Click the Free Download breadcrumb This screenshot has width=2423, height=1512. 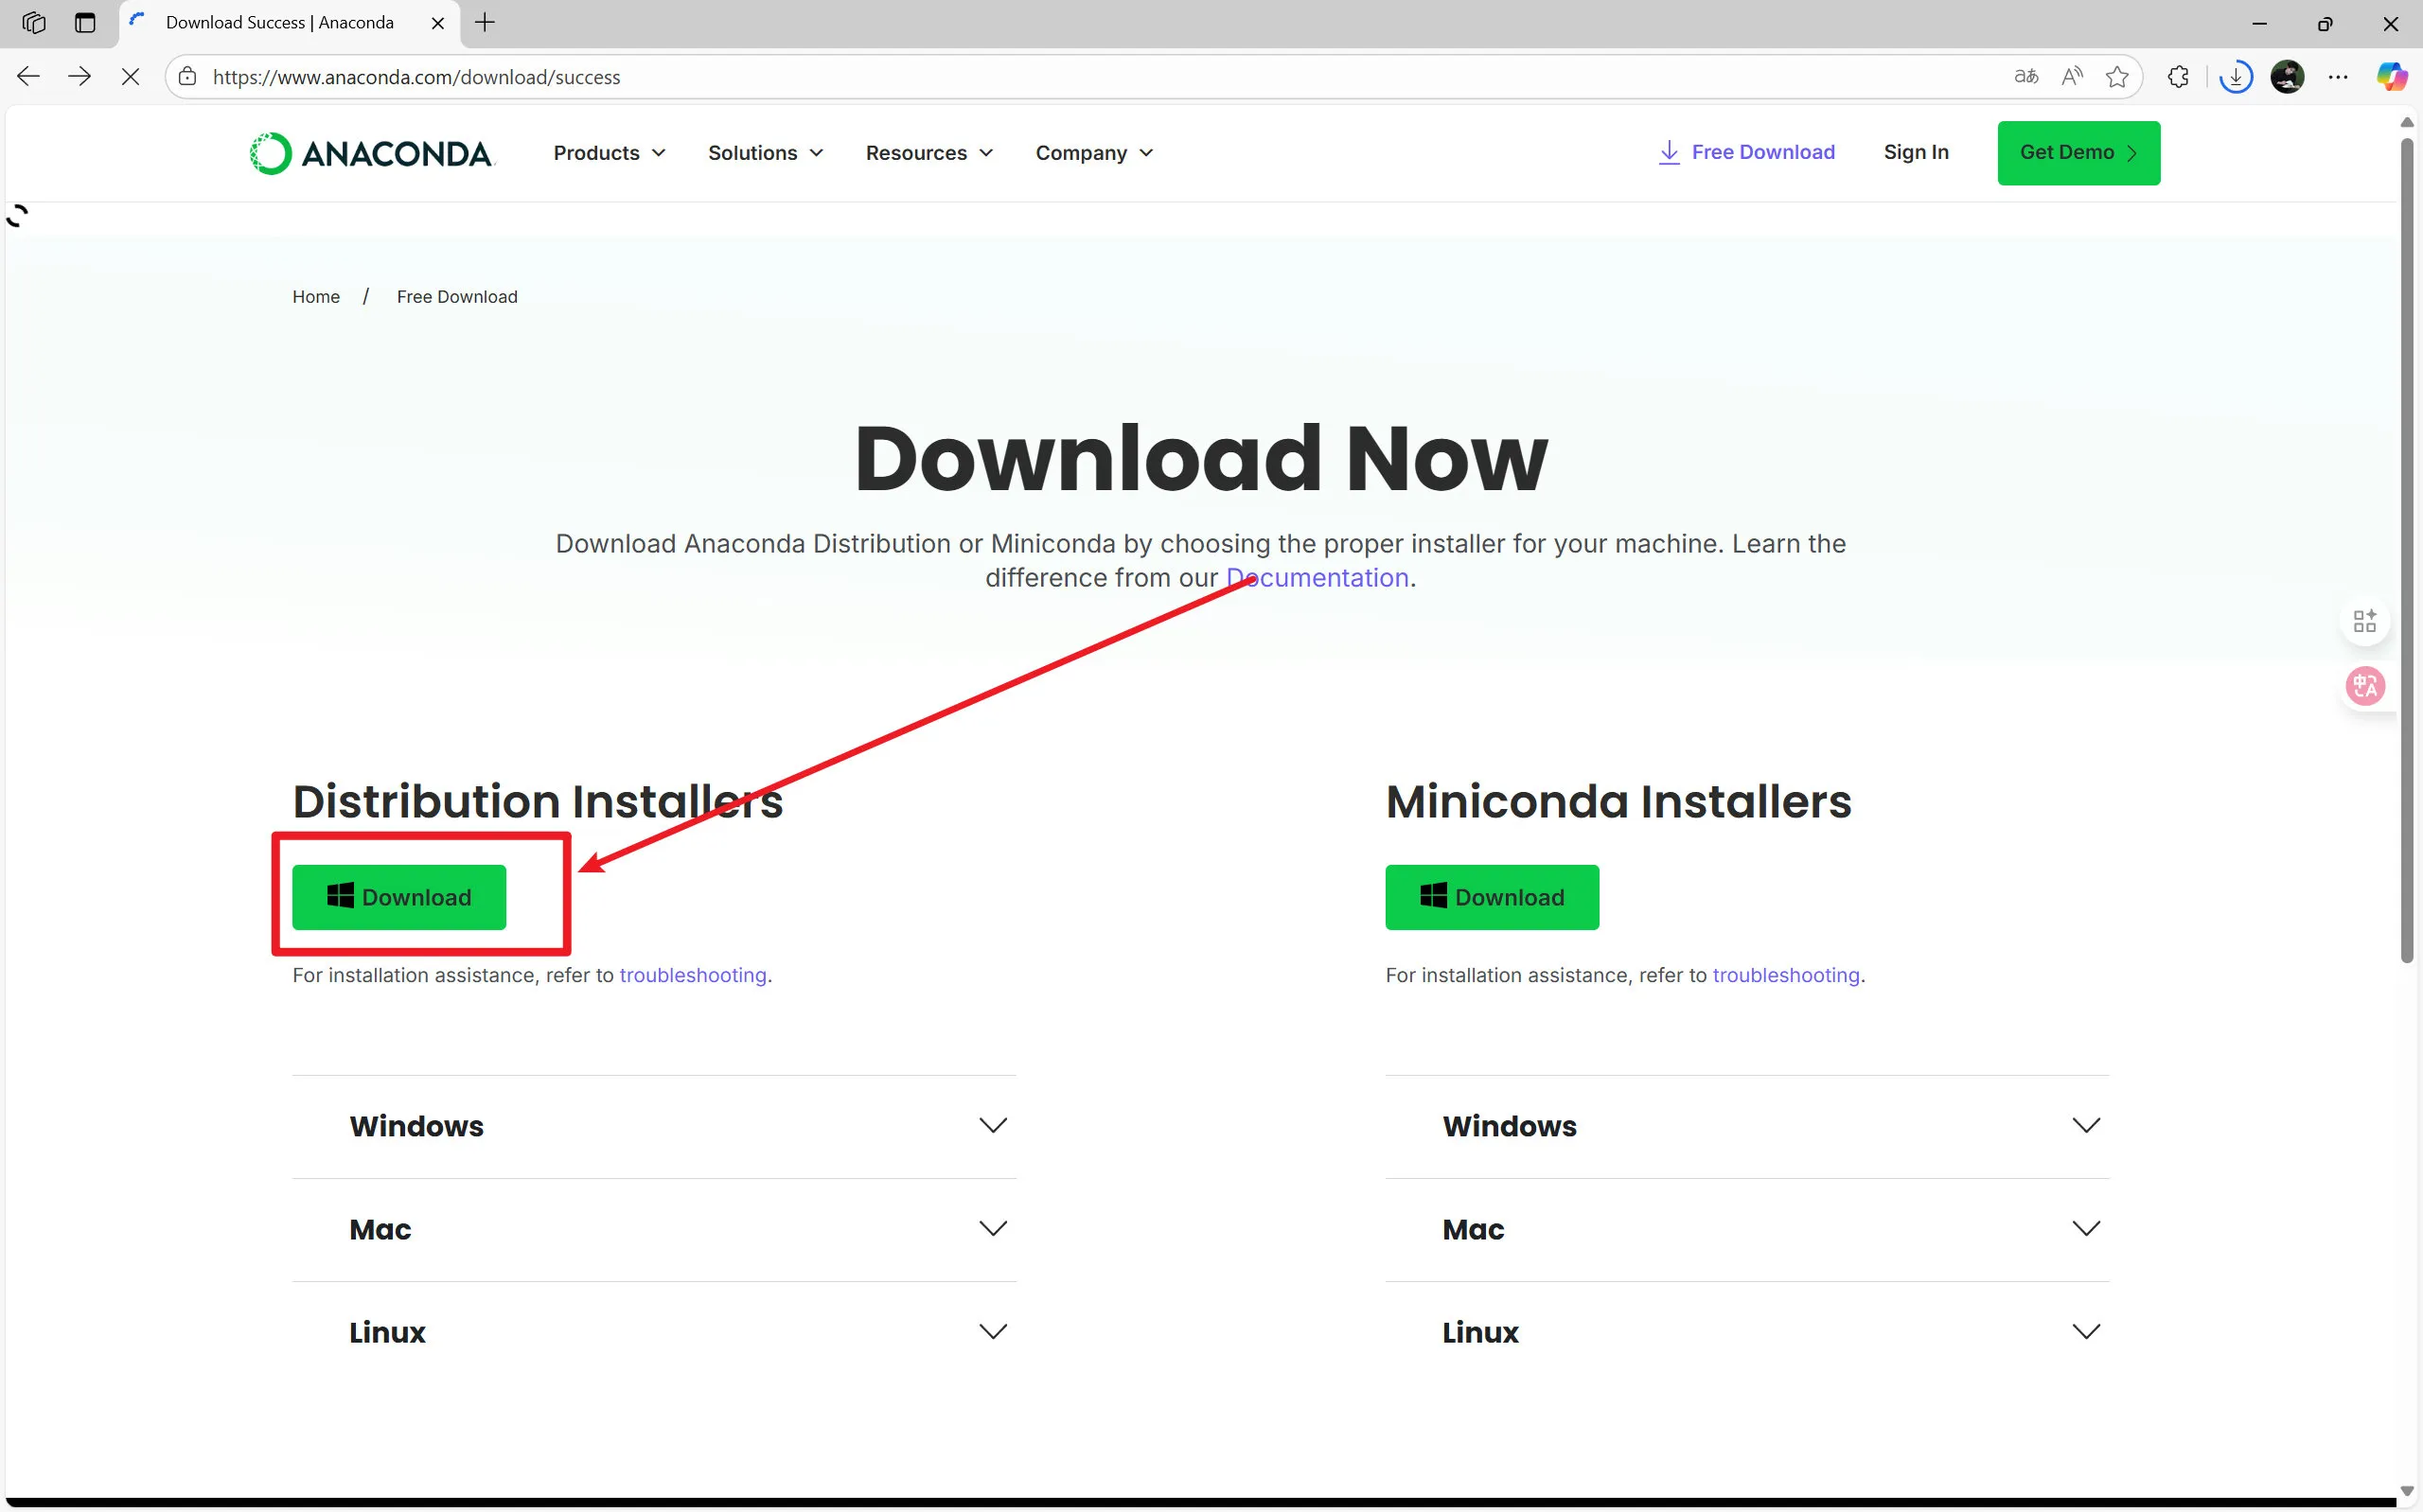coord(457,297)
